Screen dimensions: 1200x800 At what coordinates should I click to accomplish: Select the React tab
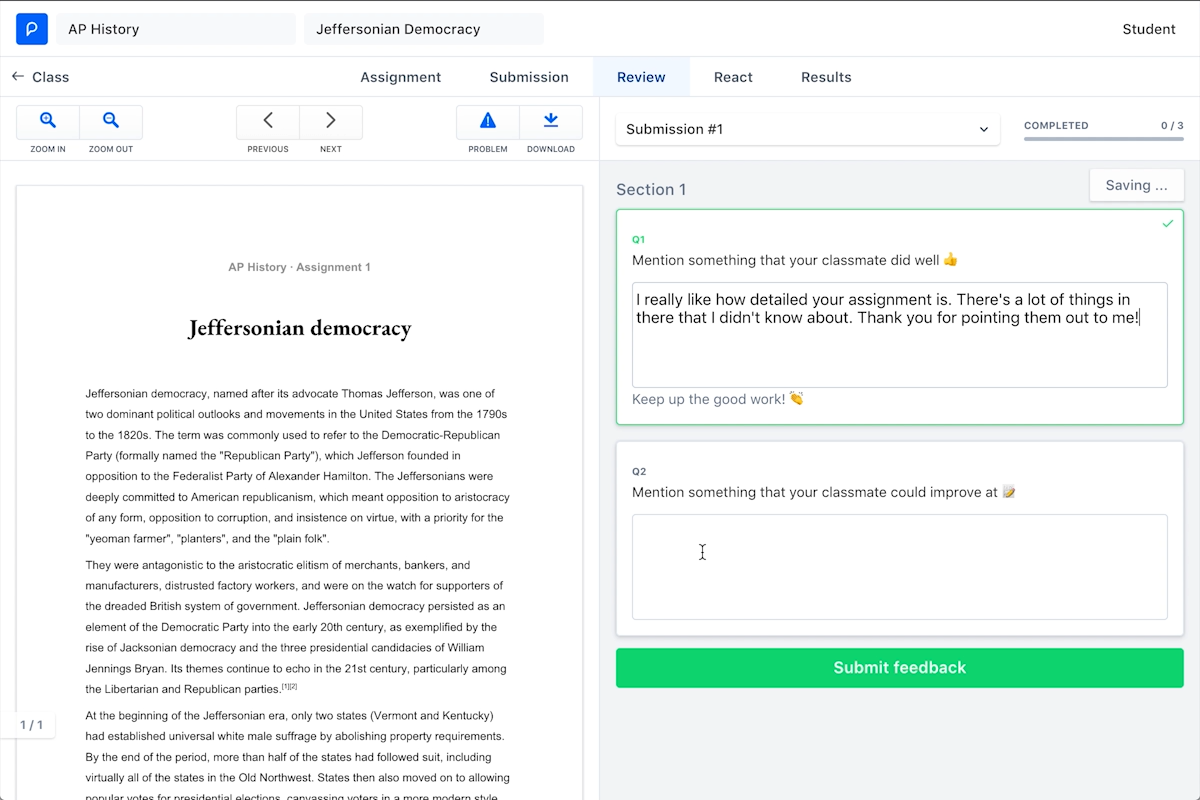(x=733, y=77)
